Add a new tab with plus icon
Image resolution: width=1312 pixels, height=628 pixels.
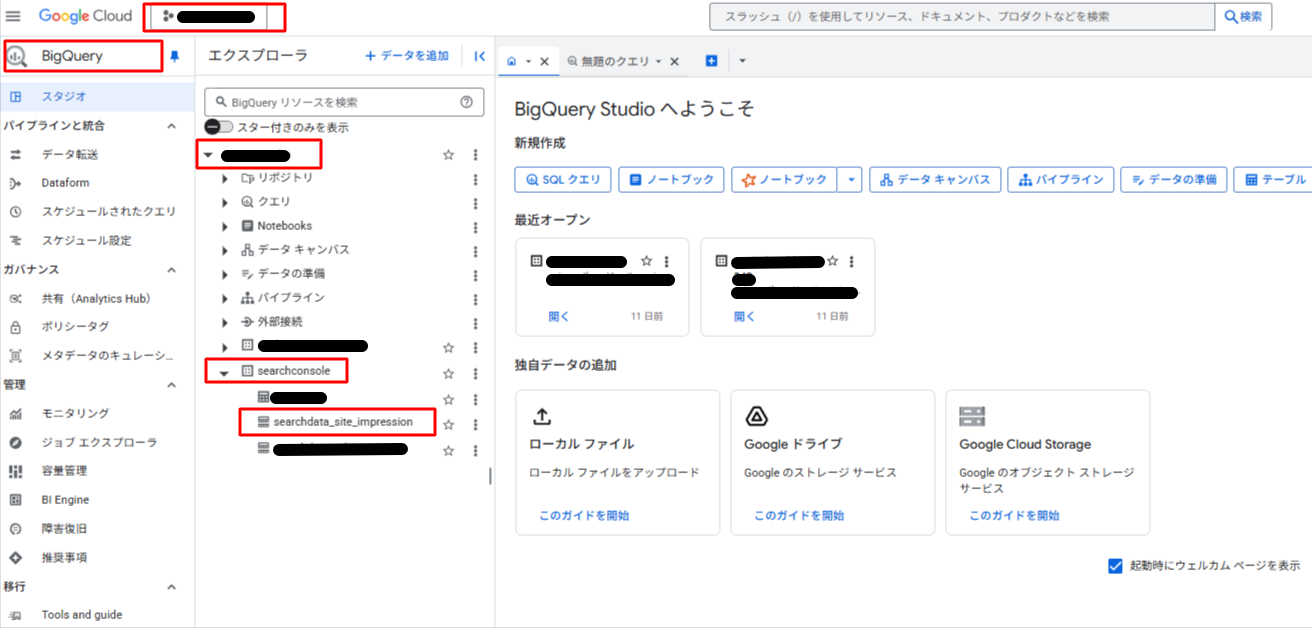(712, 61)
